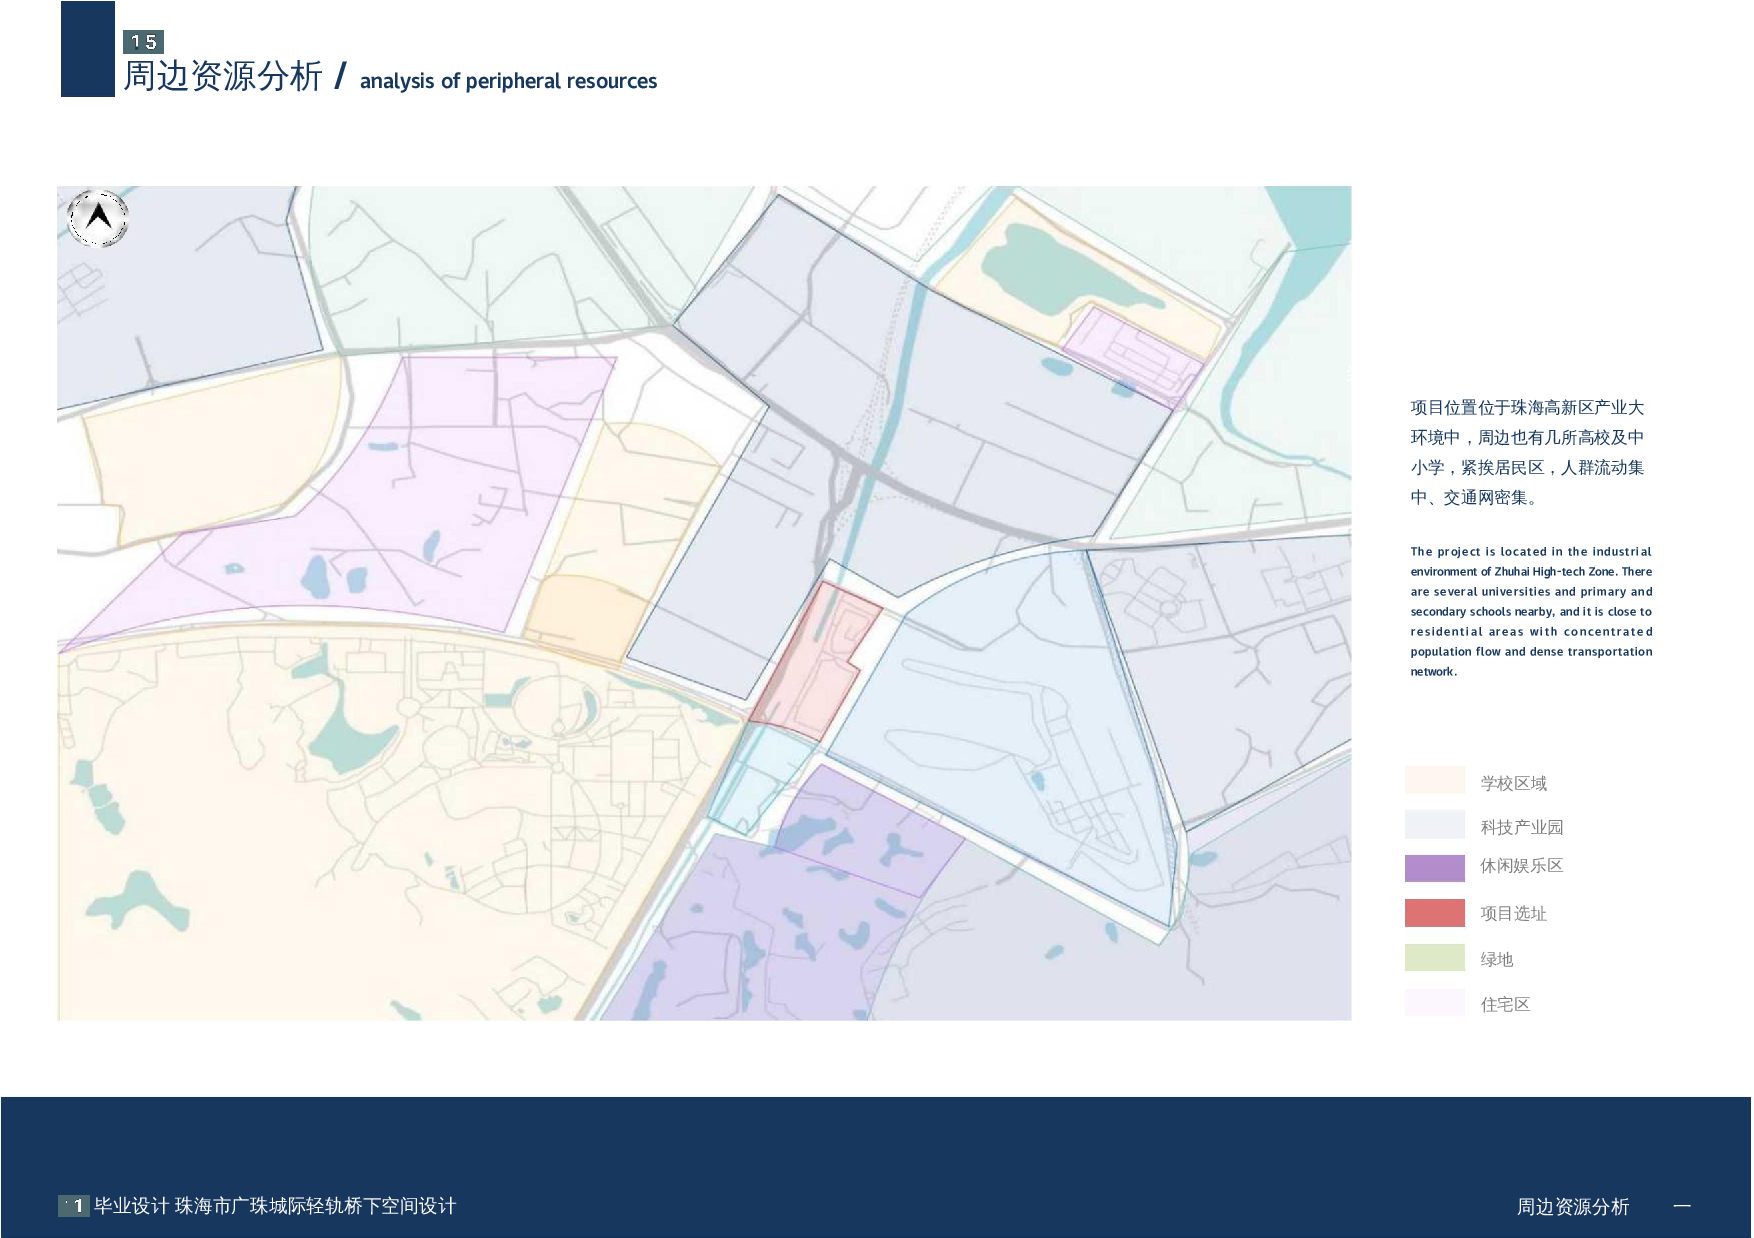Click the 住宅区 legend swatch
The image size is (1754, 1238).
coord(1434,1003)
